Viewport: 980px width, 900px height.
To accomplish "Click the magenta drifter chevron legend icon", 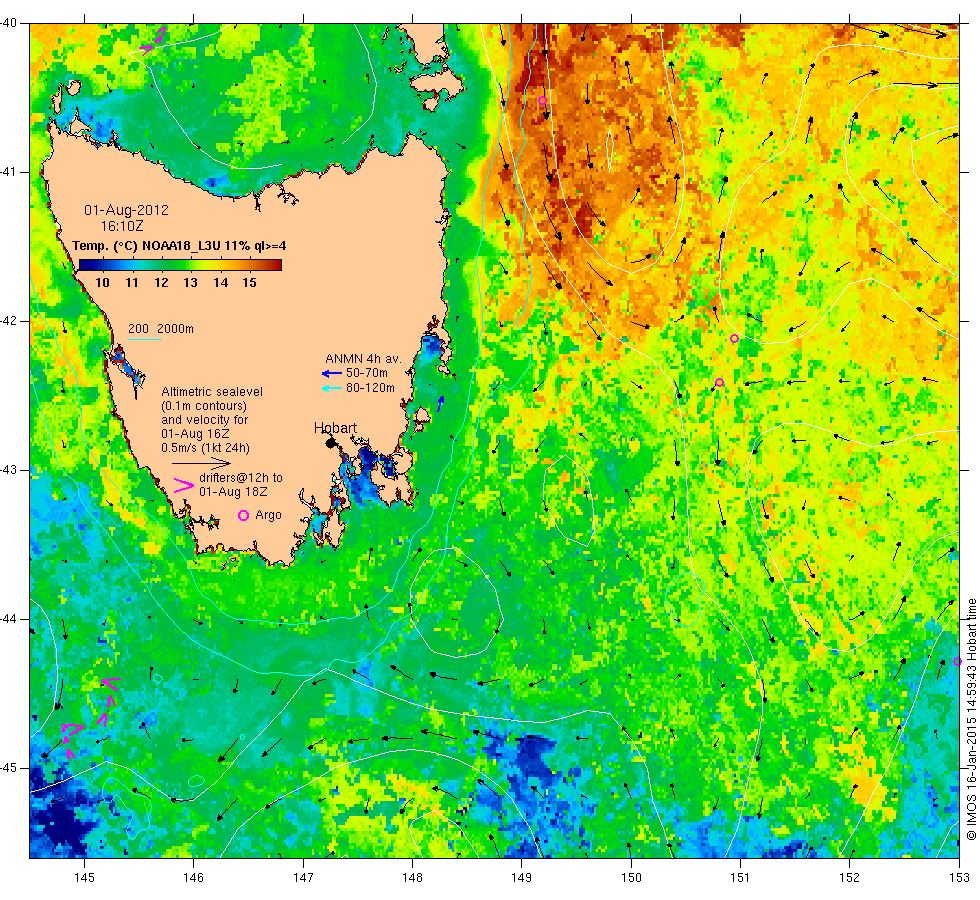I will point(183,486).
